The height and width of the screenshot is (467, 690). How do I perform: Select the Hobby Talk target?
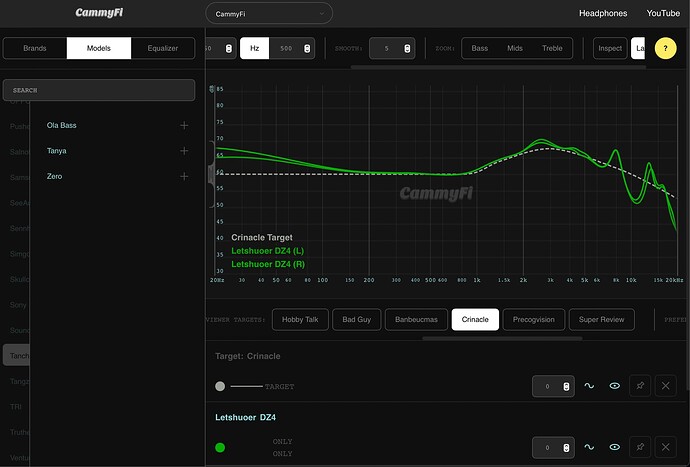pyautogui.click(x=300, y=320)
